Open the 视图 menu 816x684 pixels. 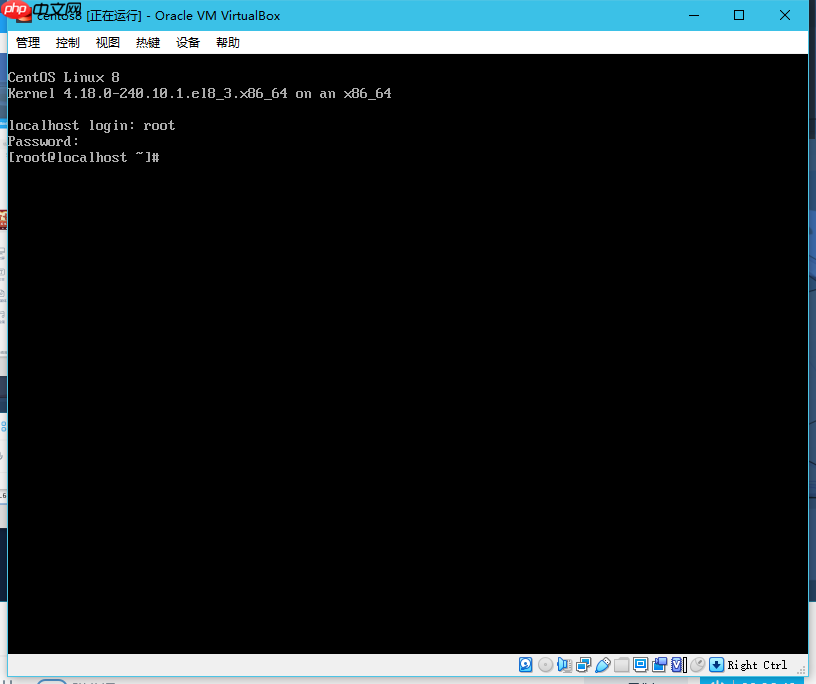[x=107, y=42]
